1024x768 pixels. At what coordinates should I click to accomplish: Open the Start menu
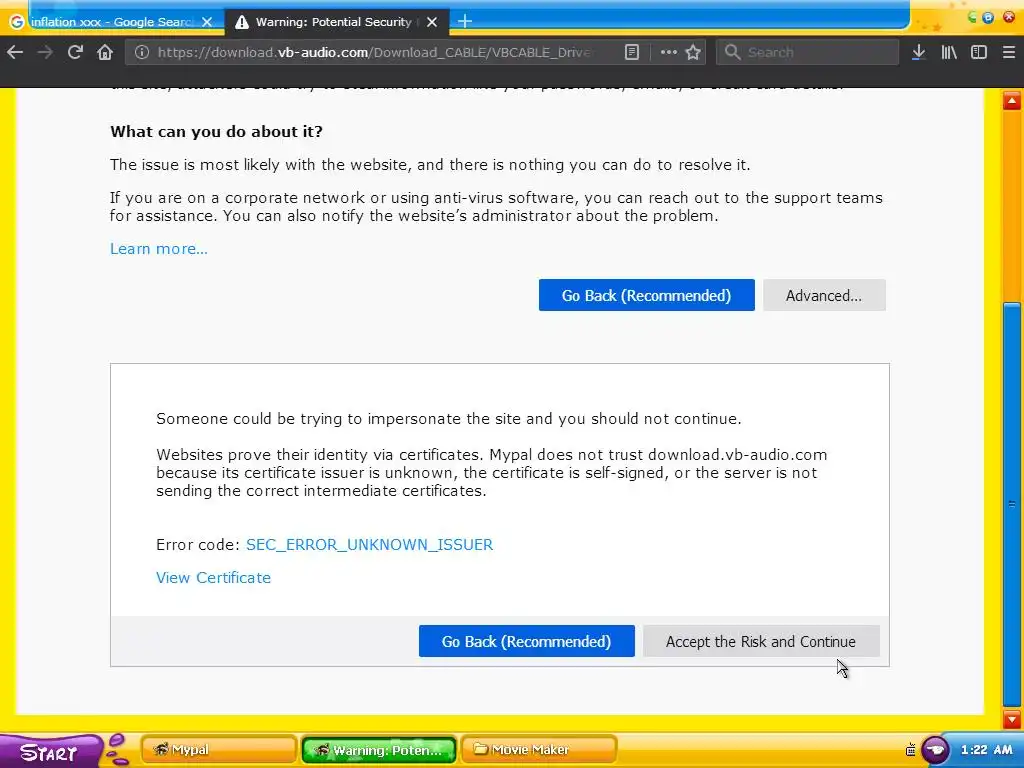click(49, 752)
